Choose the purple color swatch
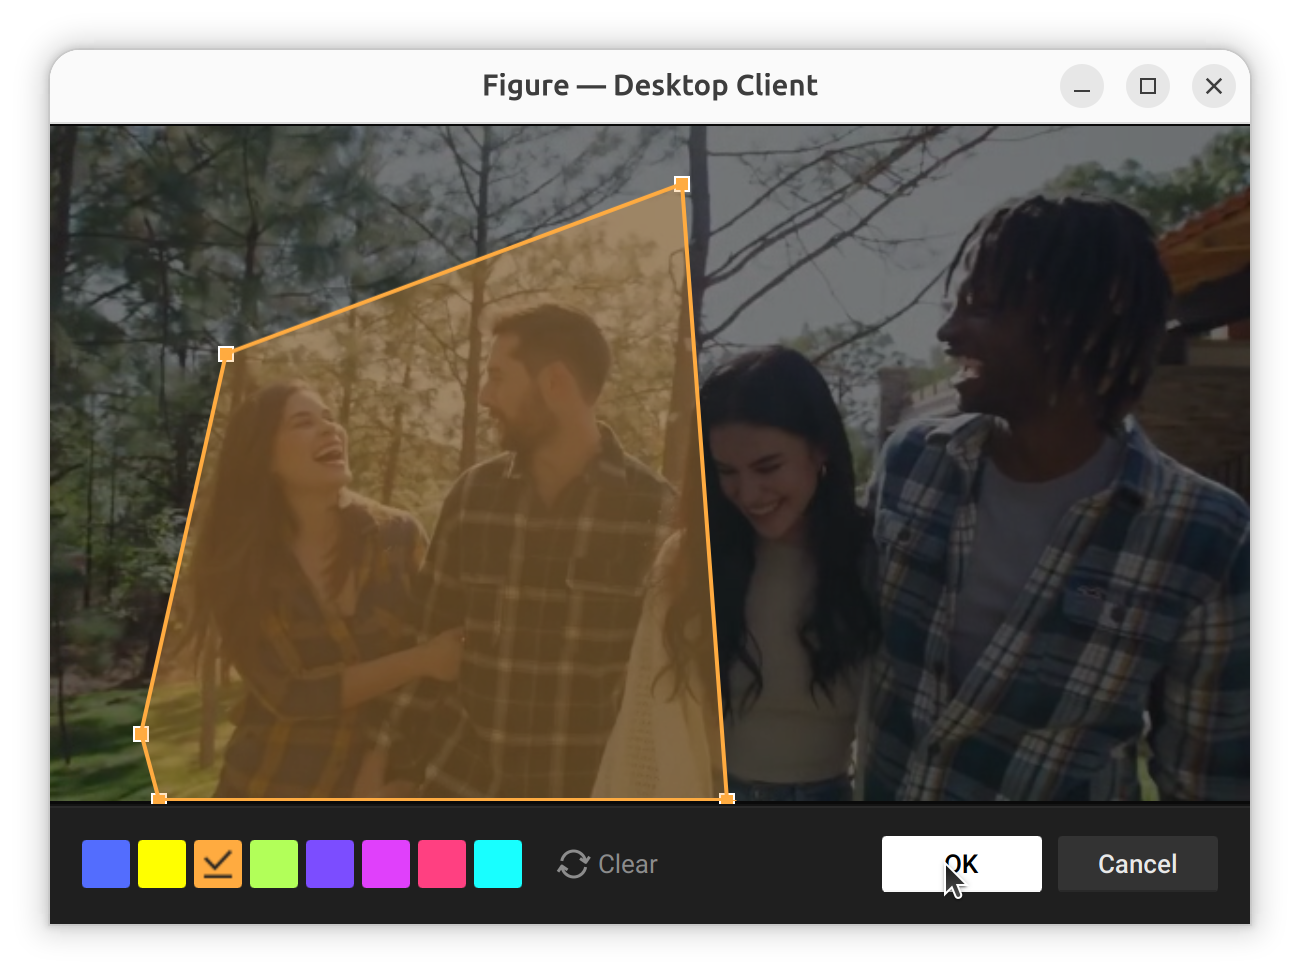 pos(330,864)
